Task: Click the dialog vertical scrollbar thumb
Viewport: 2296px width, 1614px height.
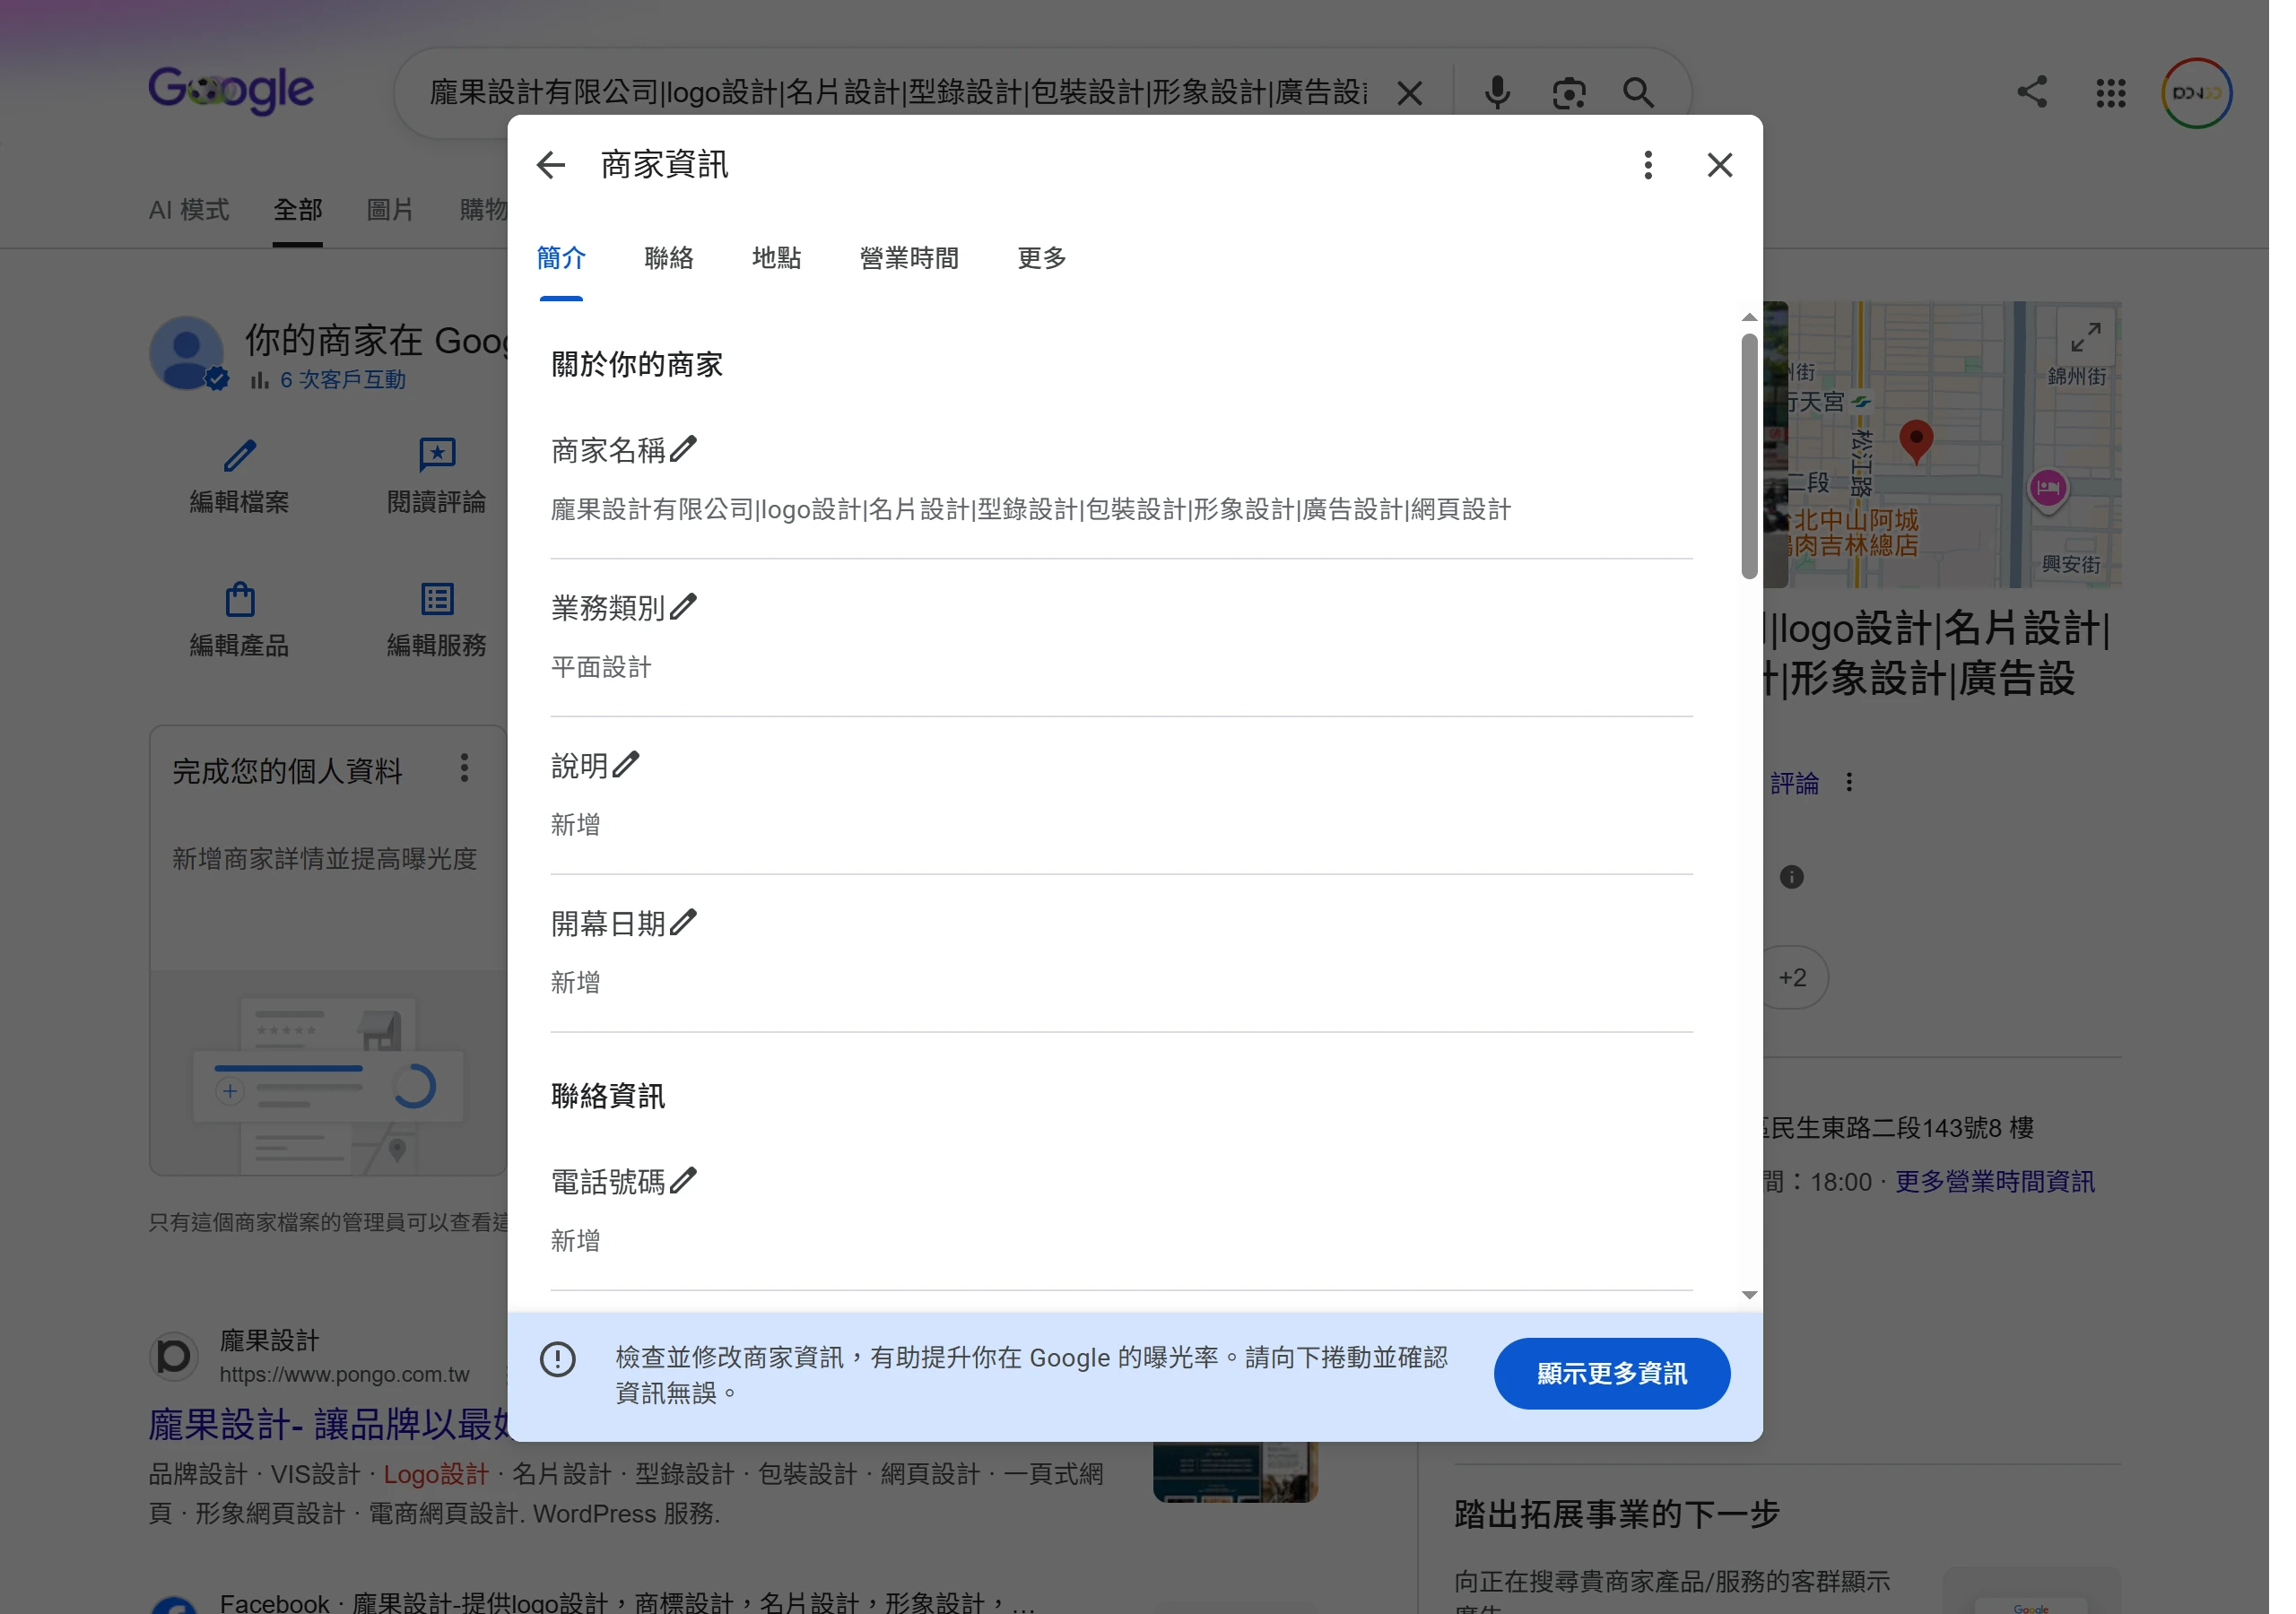Action: coord(1769,460)
